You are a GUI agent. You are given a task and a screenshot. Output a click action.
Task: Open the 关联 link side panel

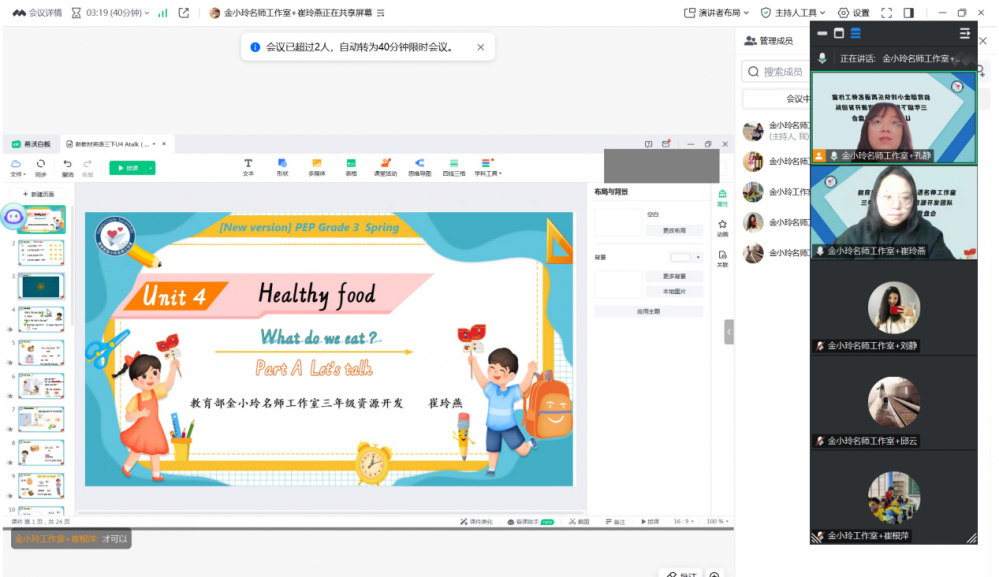(722, 259)
